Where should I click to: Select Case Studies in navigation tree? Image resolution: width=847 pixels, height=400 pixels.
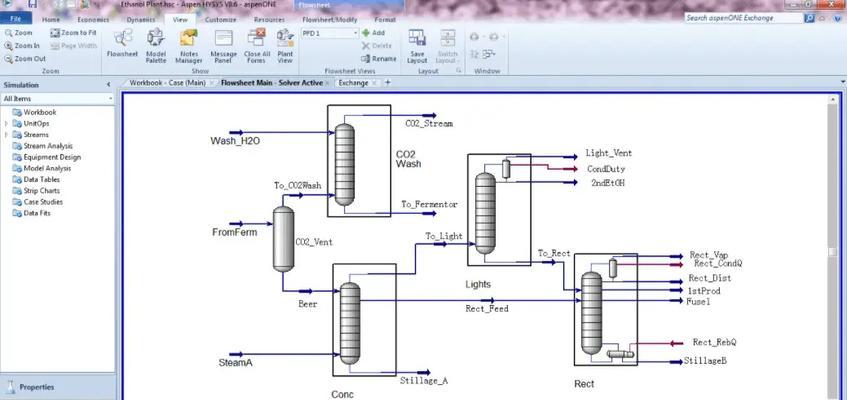tap(43, 202)
